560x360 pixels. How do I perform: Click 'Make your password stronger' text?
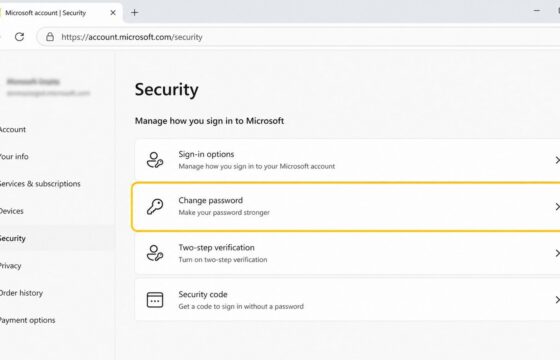[224, 212]
